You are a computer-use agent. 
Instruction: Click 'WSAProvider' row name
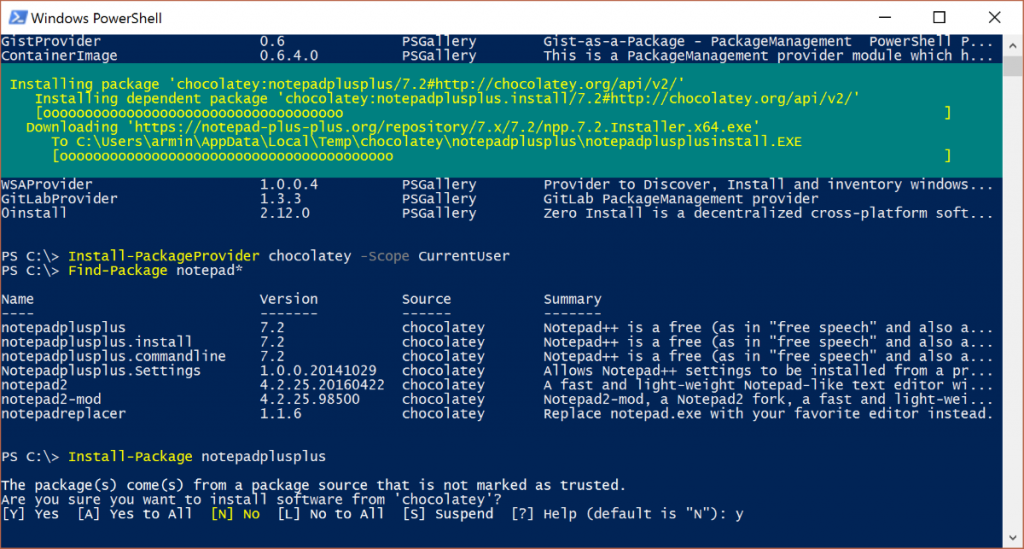coord(47,184)
